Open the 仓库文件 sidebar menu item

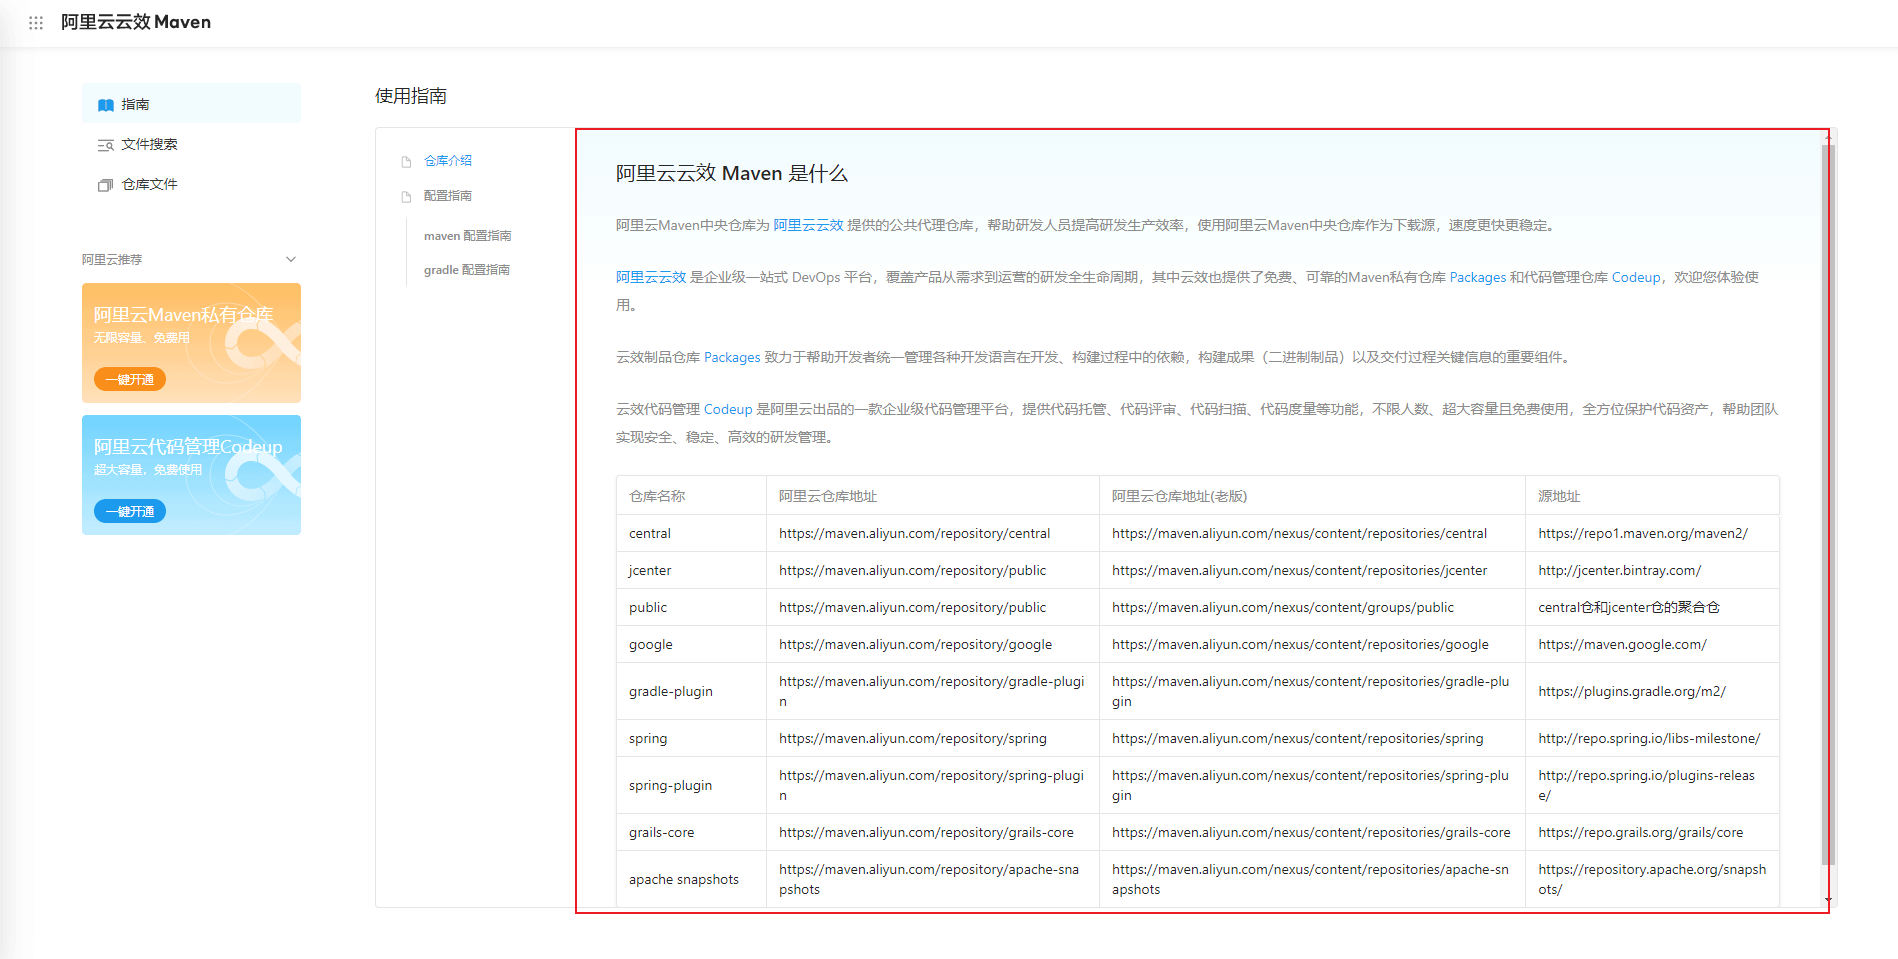191,184
